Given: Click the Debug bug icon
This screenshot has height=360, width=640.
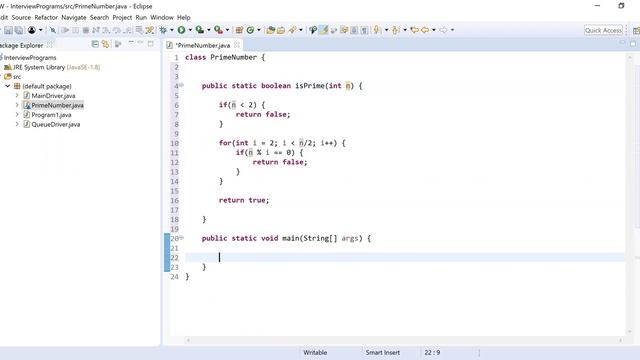Looking at the screenshot, I should tap(163, 30).
